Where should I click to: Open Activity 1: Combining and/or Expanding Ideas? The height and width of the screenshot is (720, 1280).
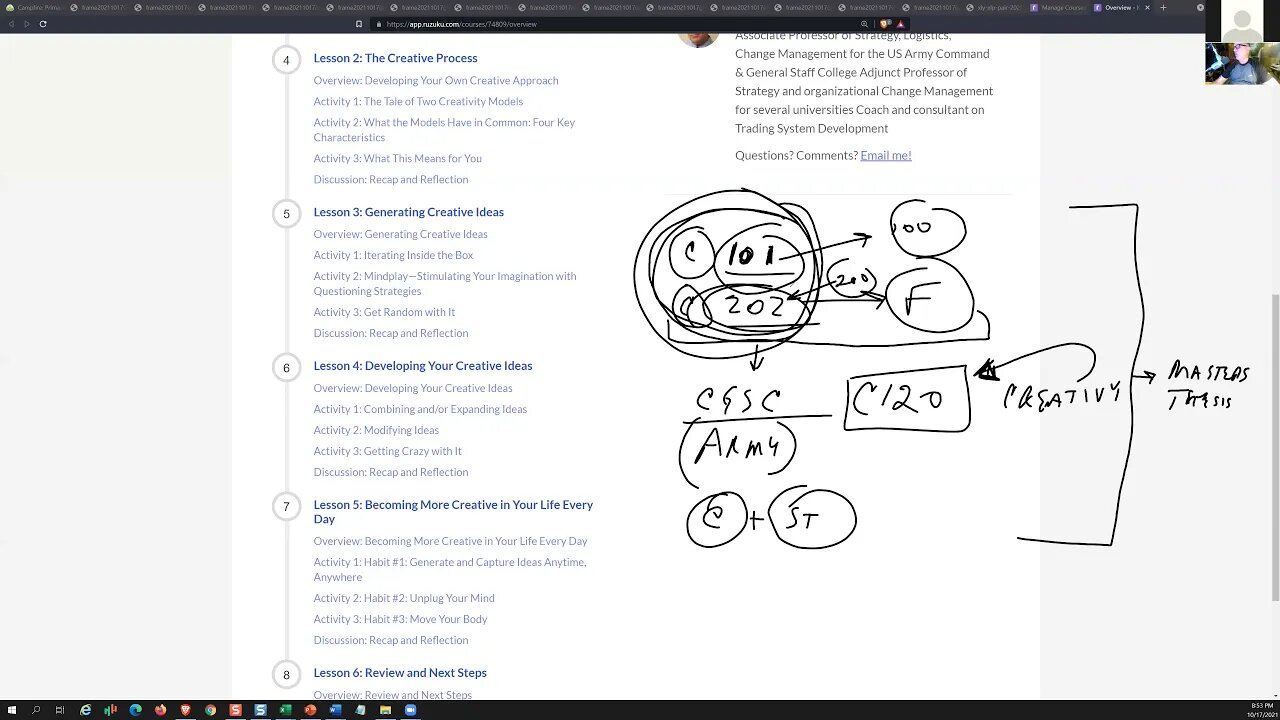tap(420, 409)
